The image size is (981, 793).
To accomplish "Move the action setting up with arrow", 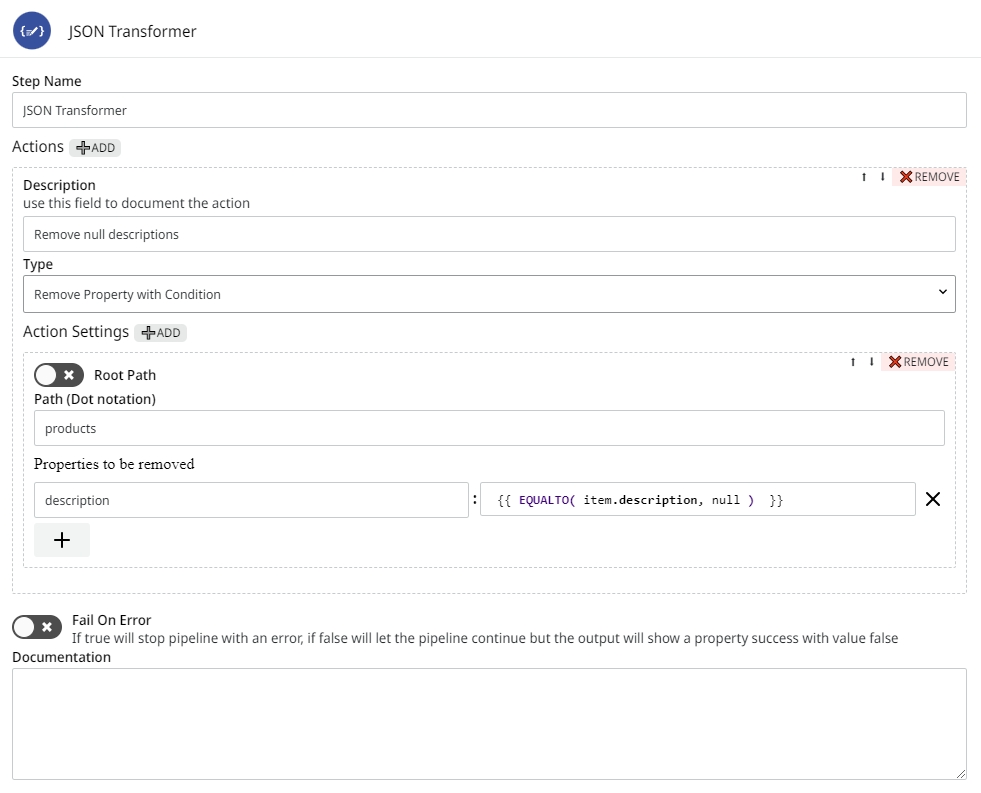I will [x=853, y=362].
